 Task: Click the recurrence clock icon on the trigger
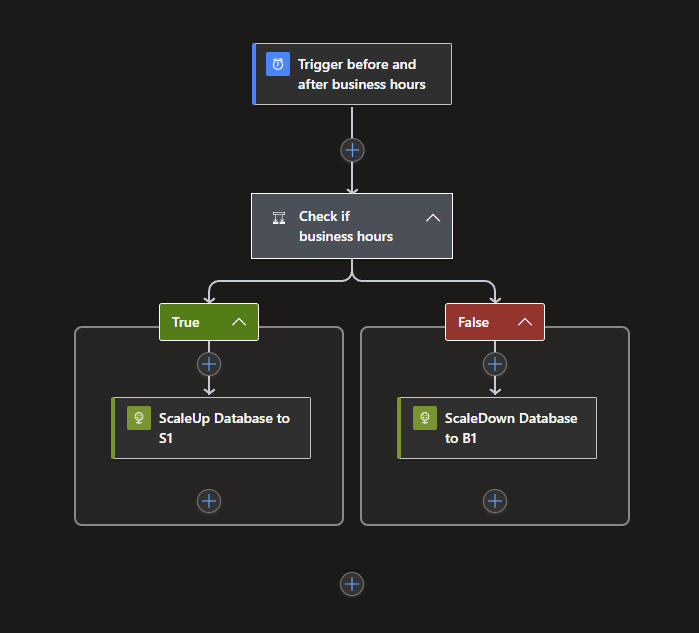click(278, 64)
